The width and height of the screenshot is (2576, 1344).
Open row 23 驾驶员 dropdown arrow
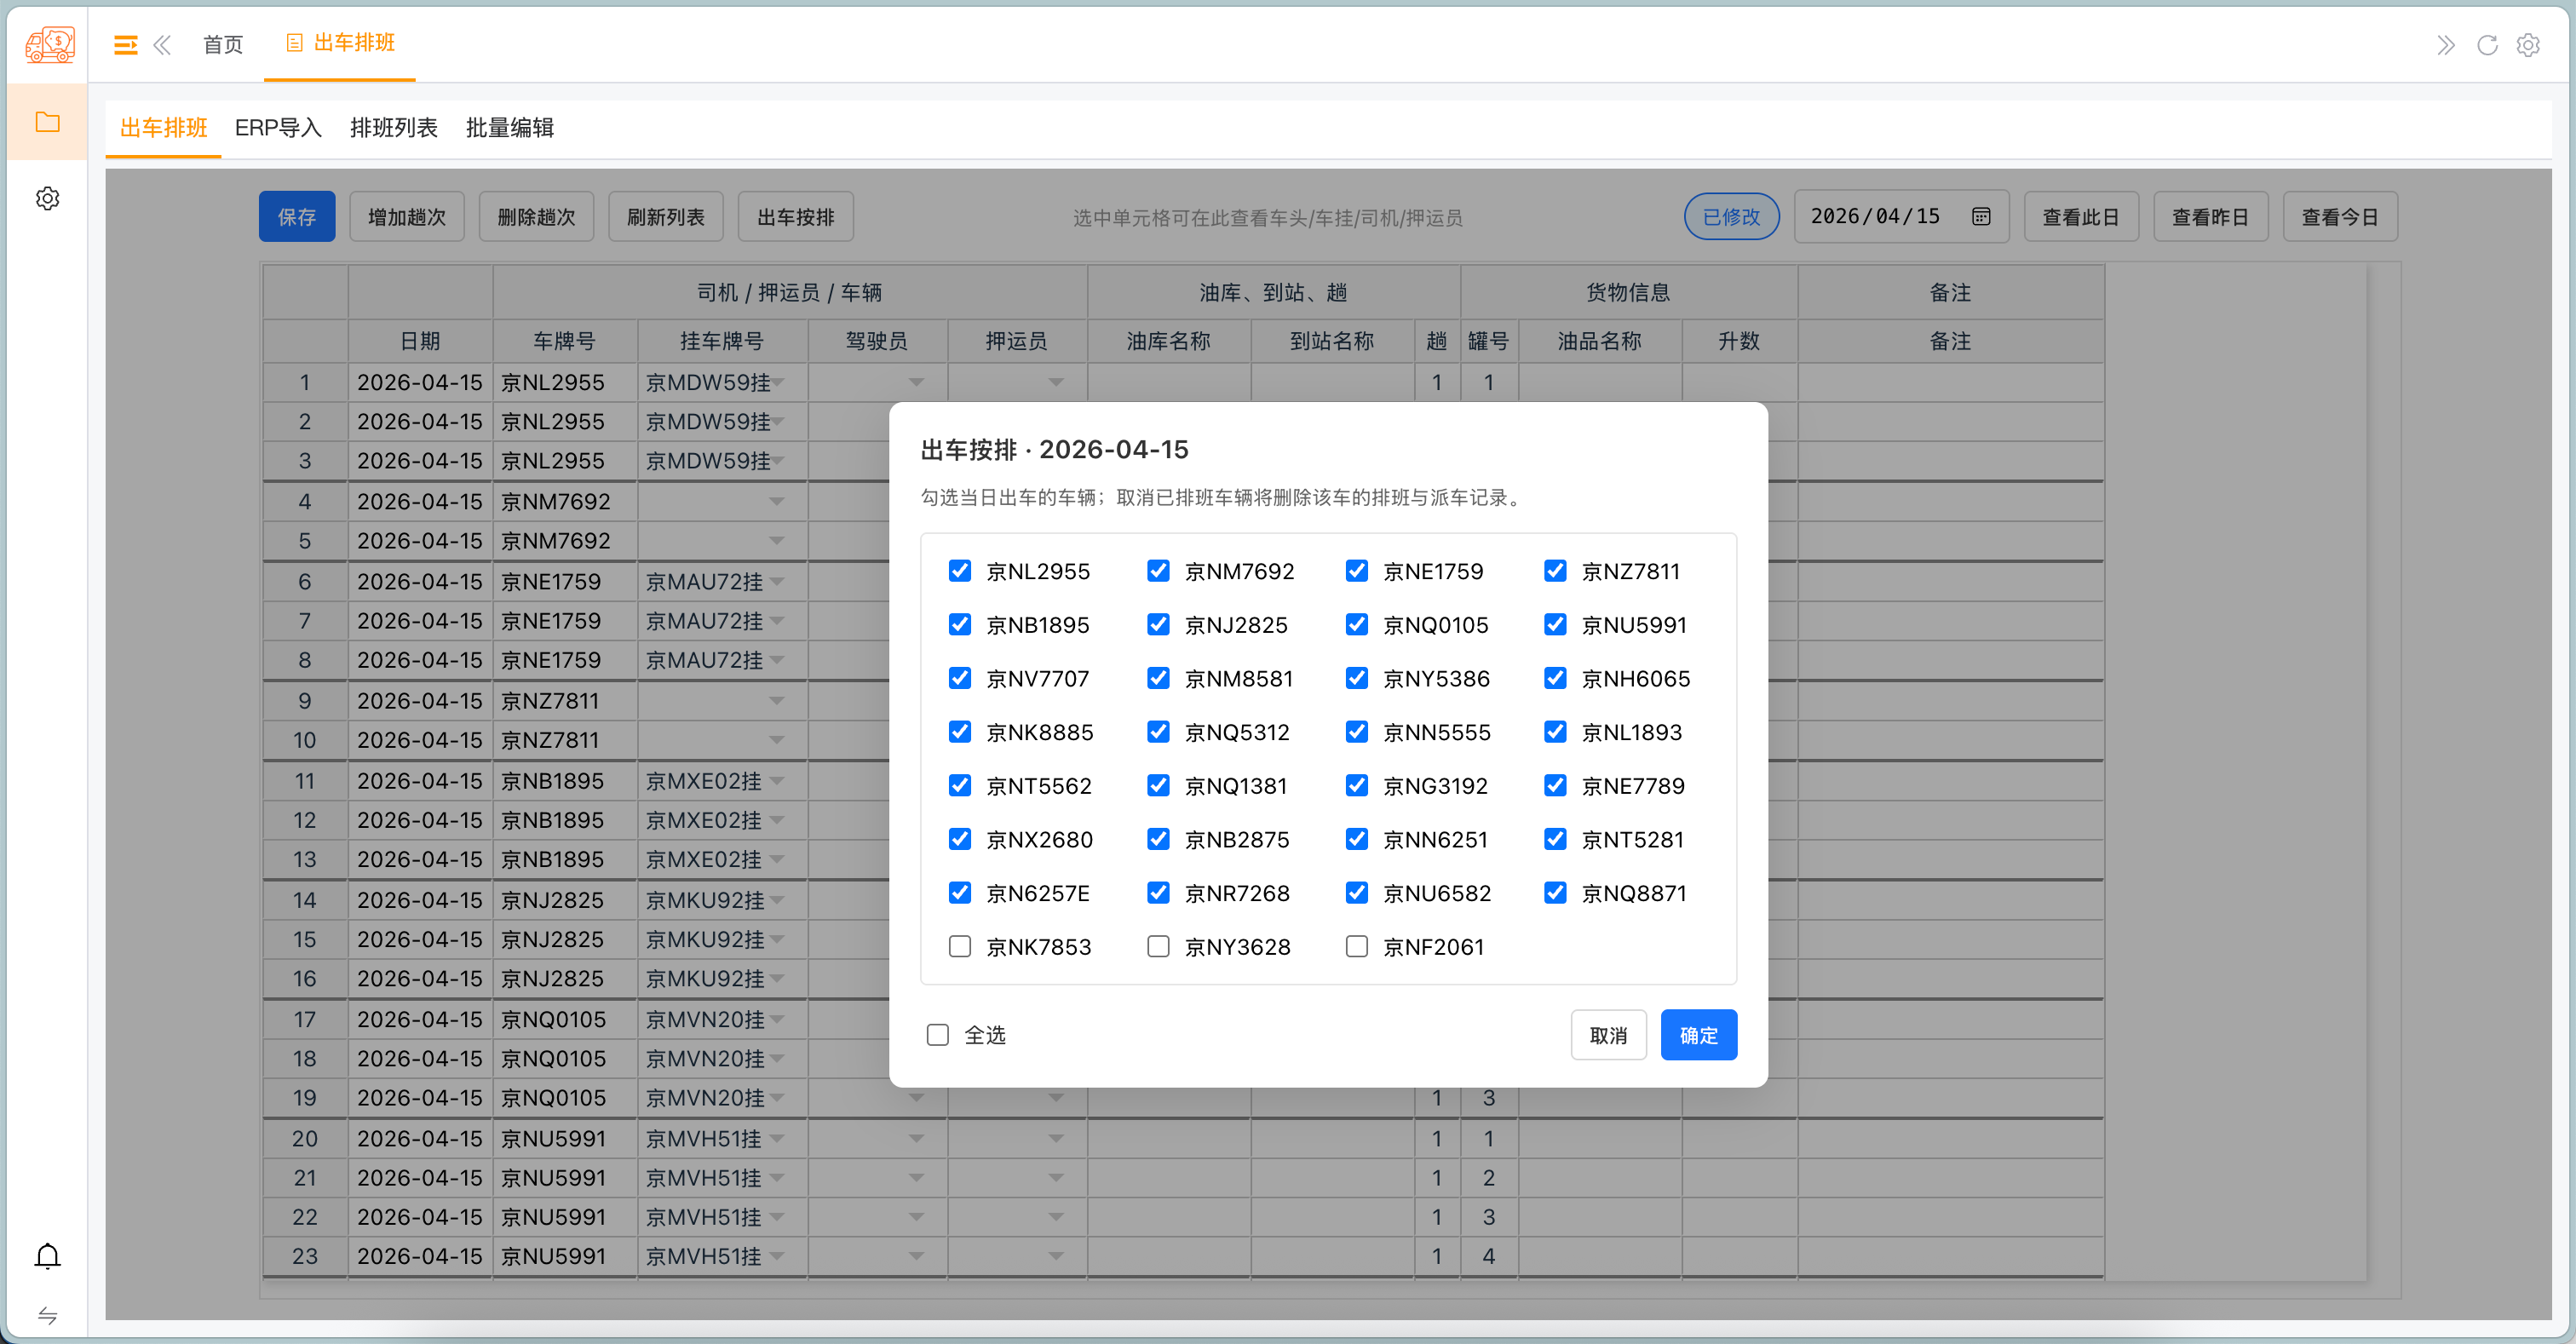(x=916, y=1256)
